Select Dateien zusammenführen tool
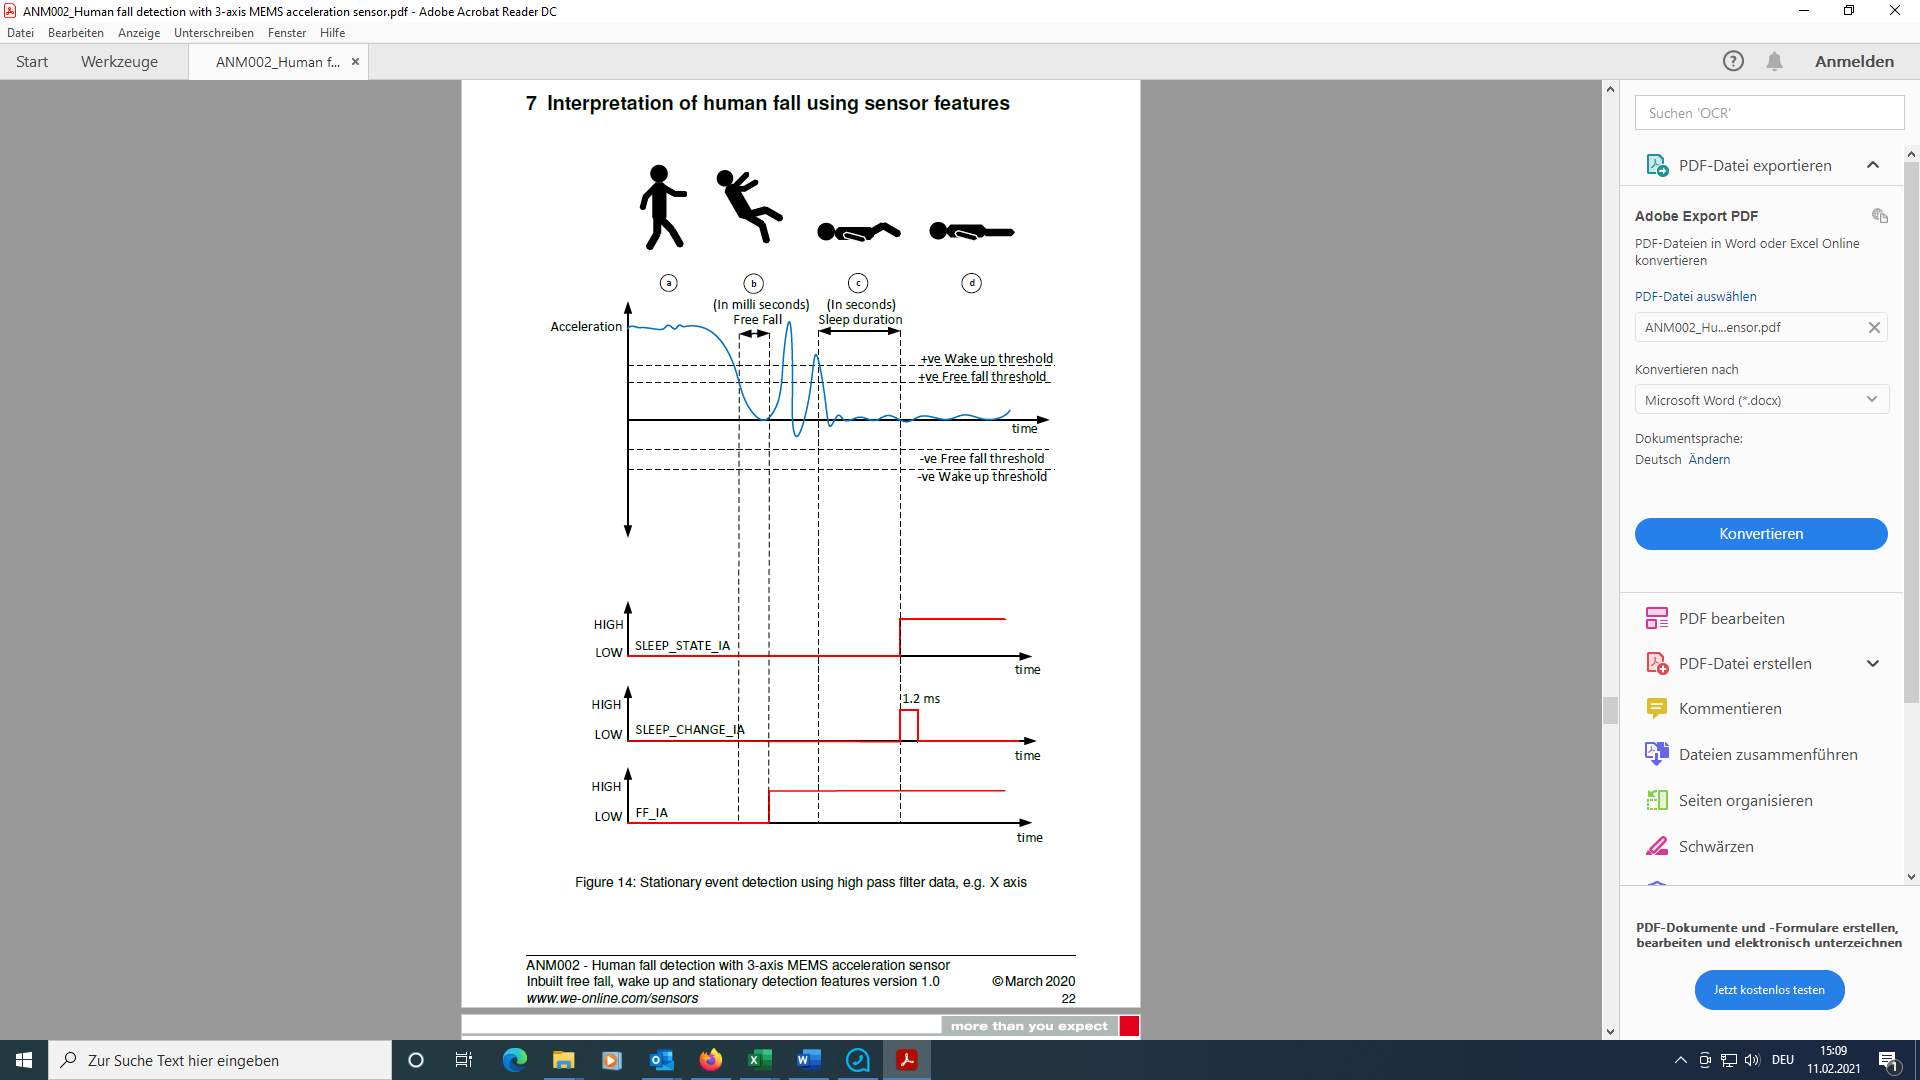This screenshot has height=1080, width=1920. (1767, 754)
